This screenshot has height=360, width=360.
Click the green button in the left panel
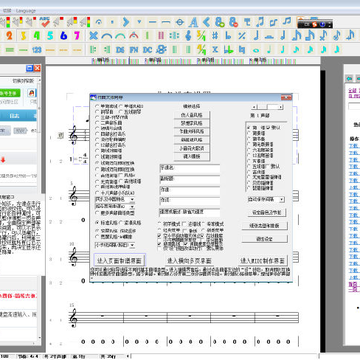click(x=10, y=93)
